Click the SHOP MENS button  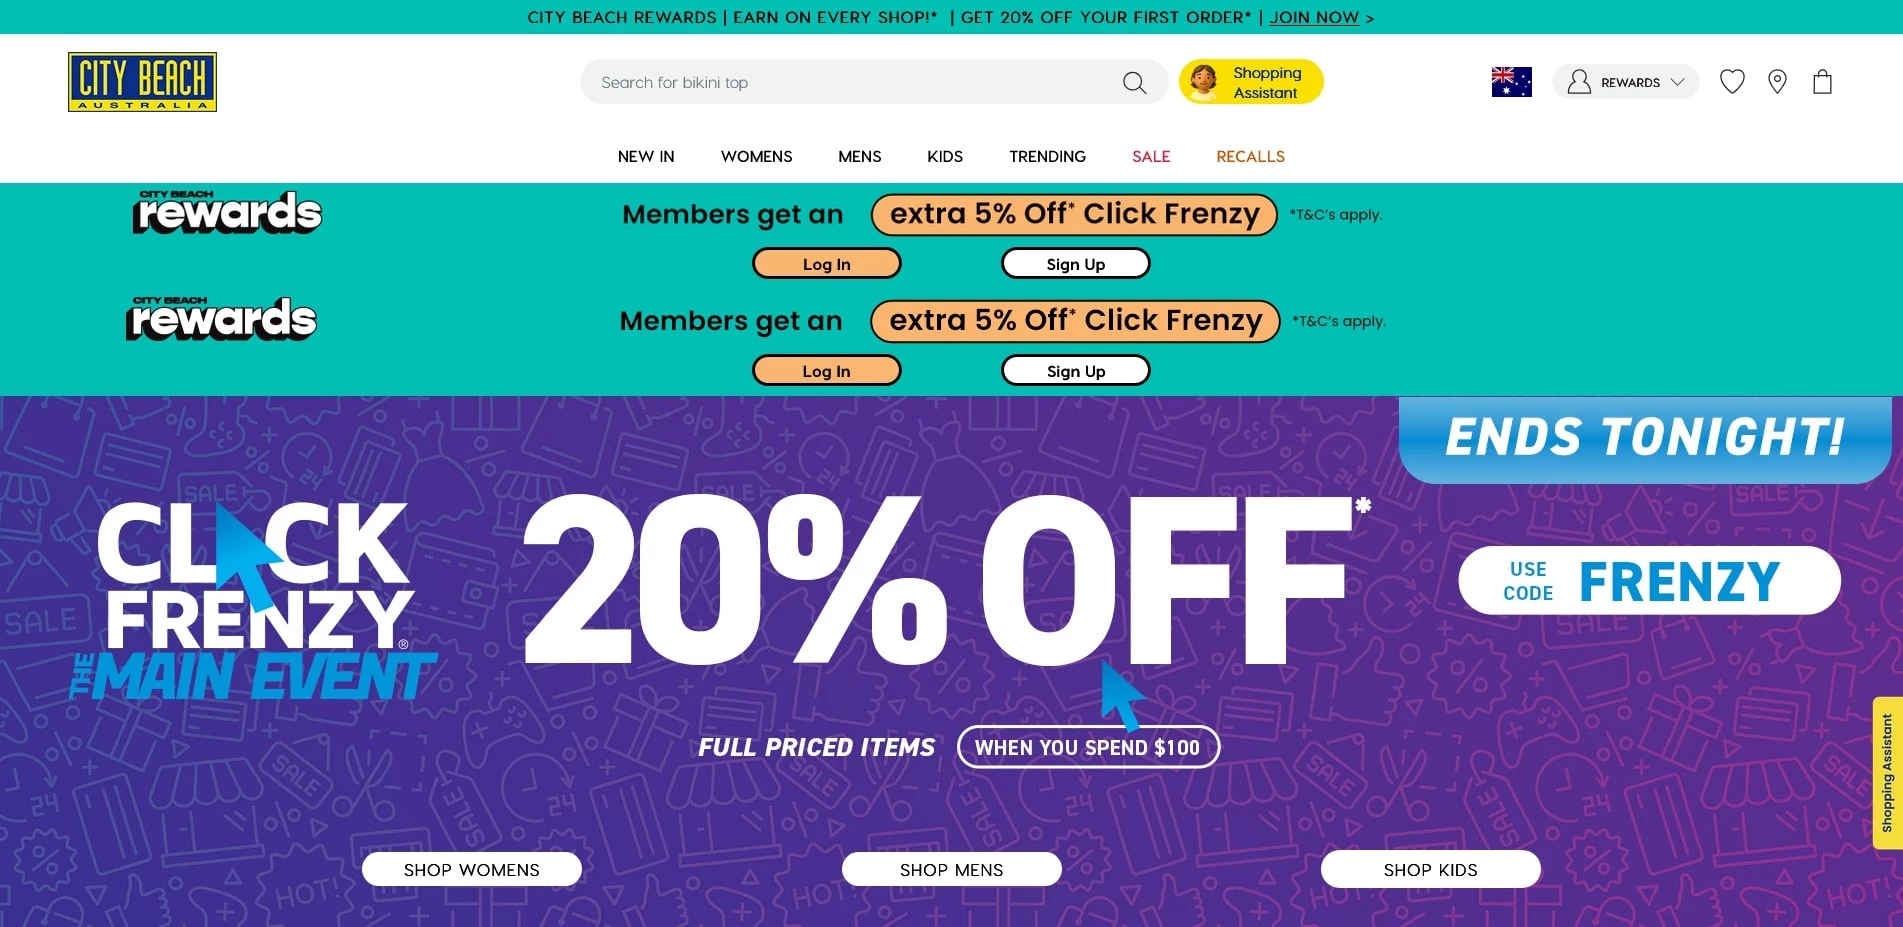(x=950, y=869)
